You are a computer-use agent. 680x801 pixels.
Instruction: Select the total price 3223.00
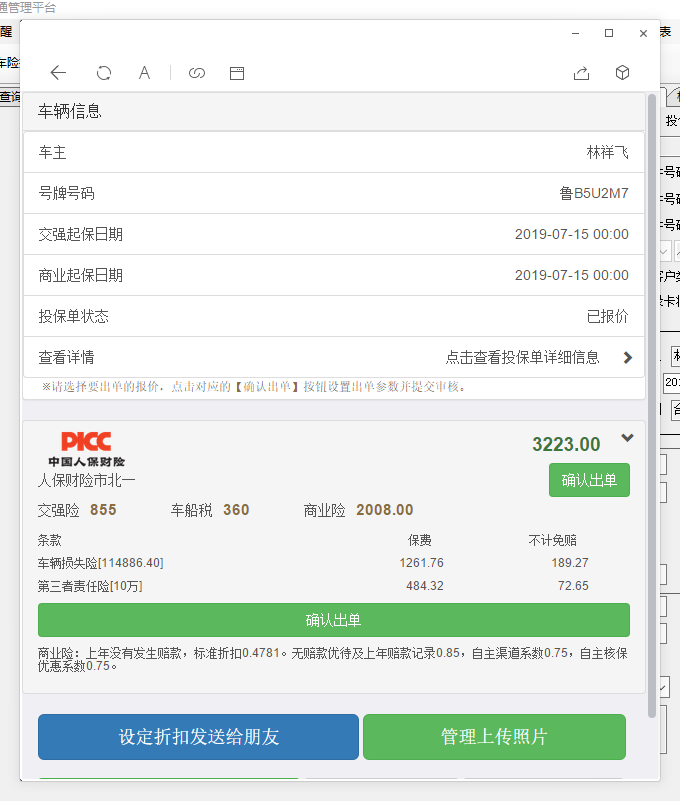[566, 444]
